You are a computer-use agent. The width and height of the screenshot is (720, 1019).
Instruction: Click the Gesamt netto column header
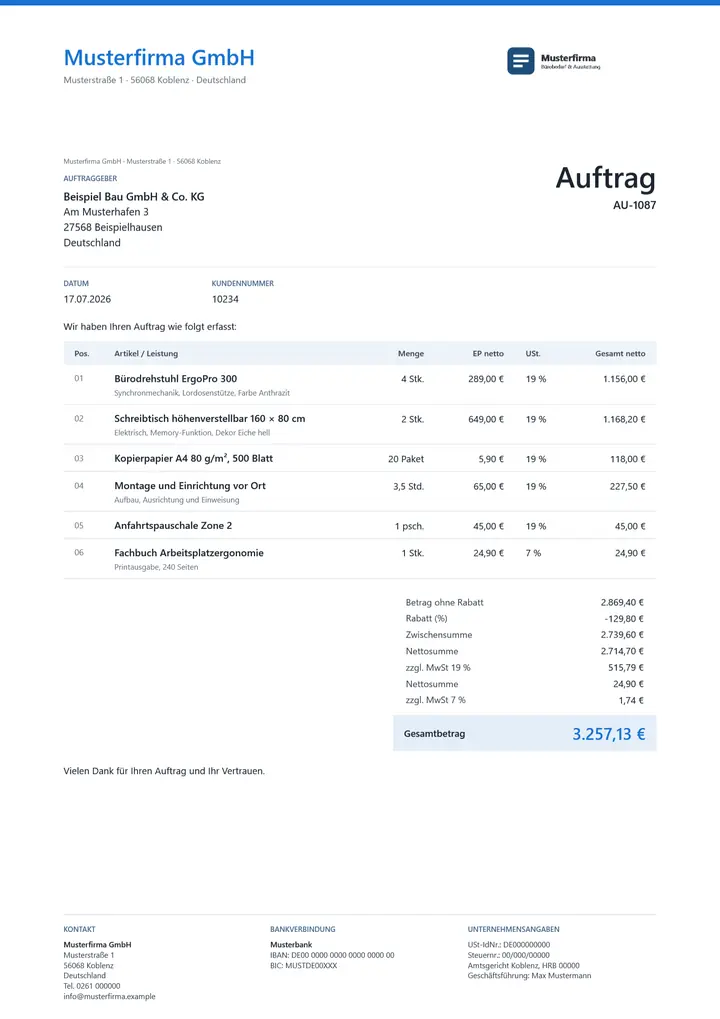click(x=620, y=354)
